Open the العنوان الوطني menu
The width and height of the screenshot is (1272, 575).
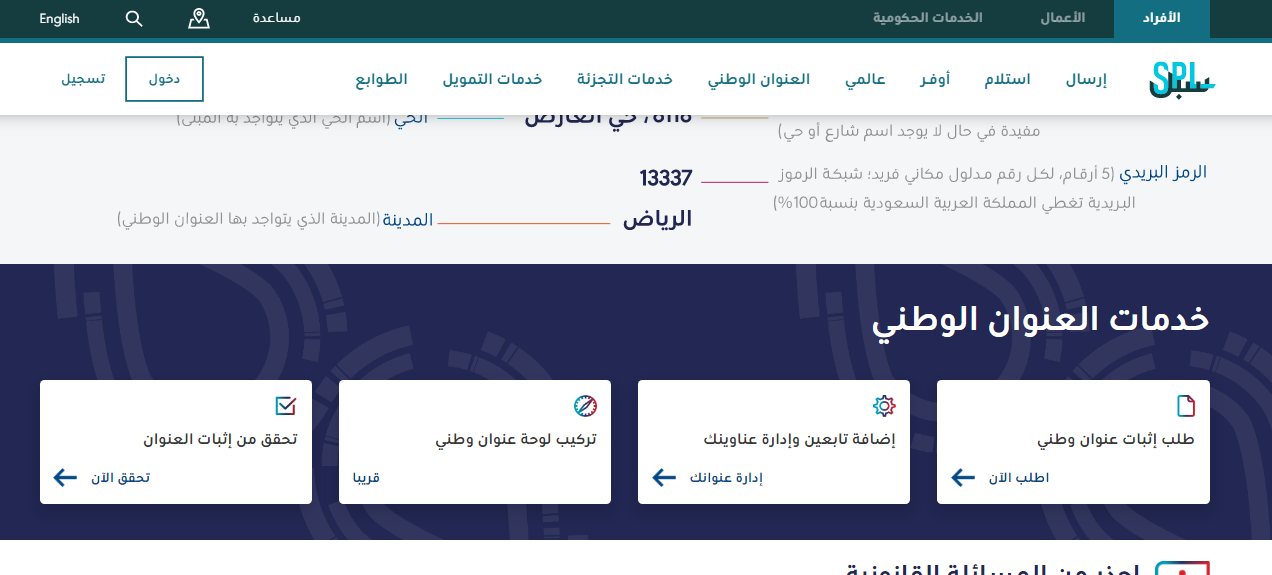click(759, 79)
